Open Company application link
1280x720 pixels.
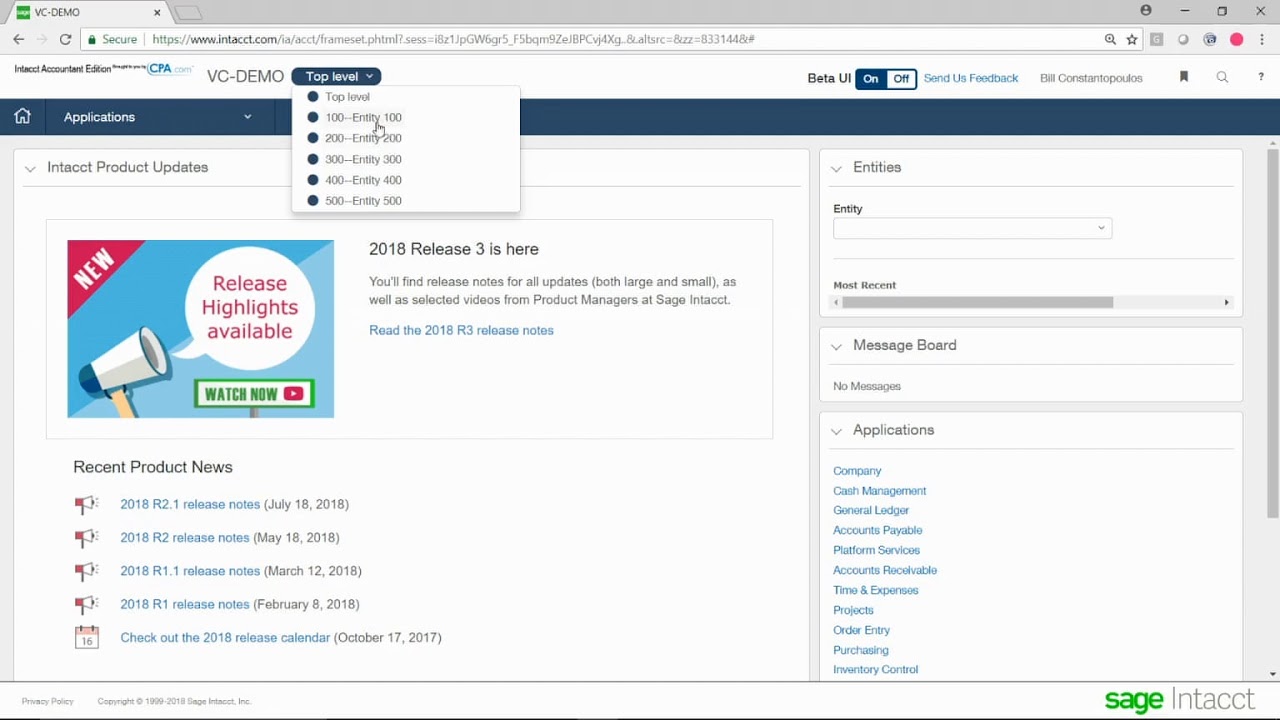tap(857, 471)
